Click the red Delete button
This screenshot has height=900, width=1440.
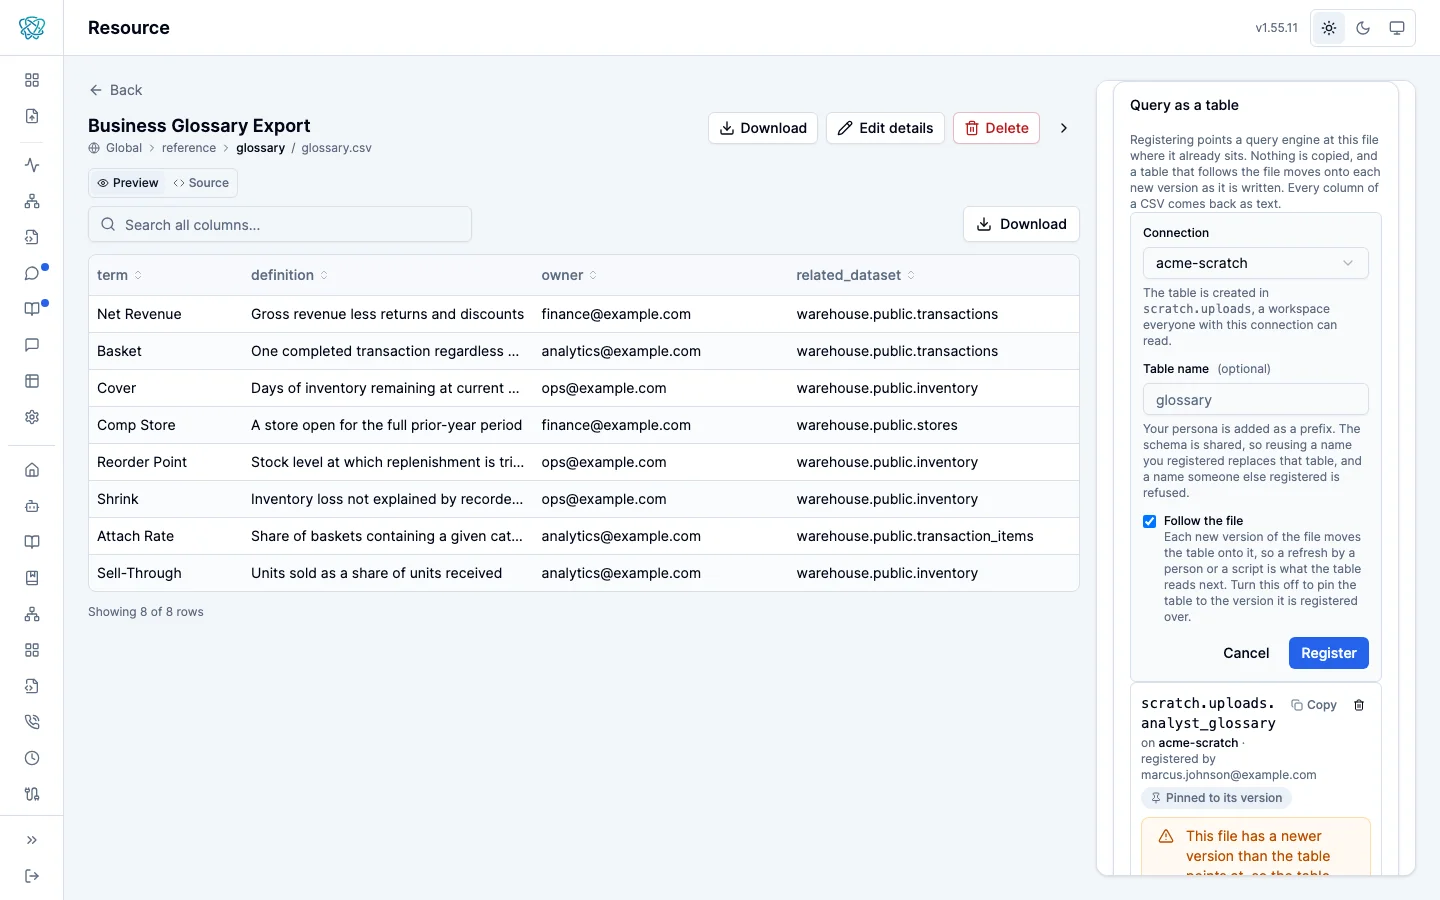997,128
